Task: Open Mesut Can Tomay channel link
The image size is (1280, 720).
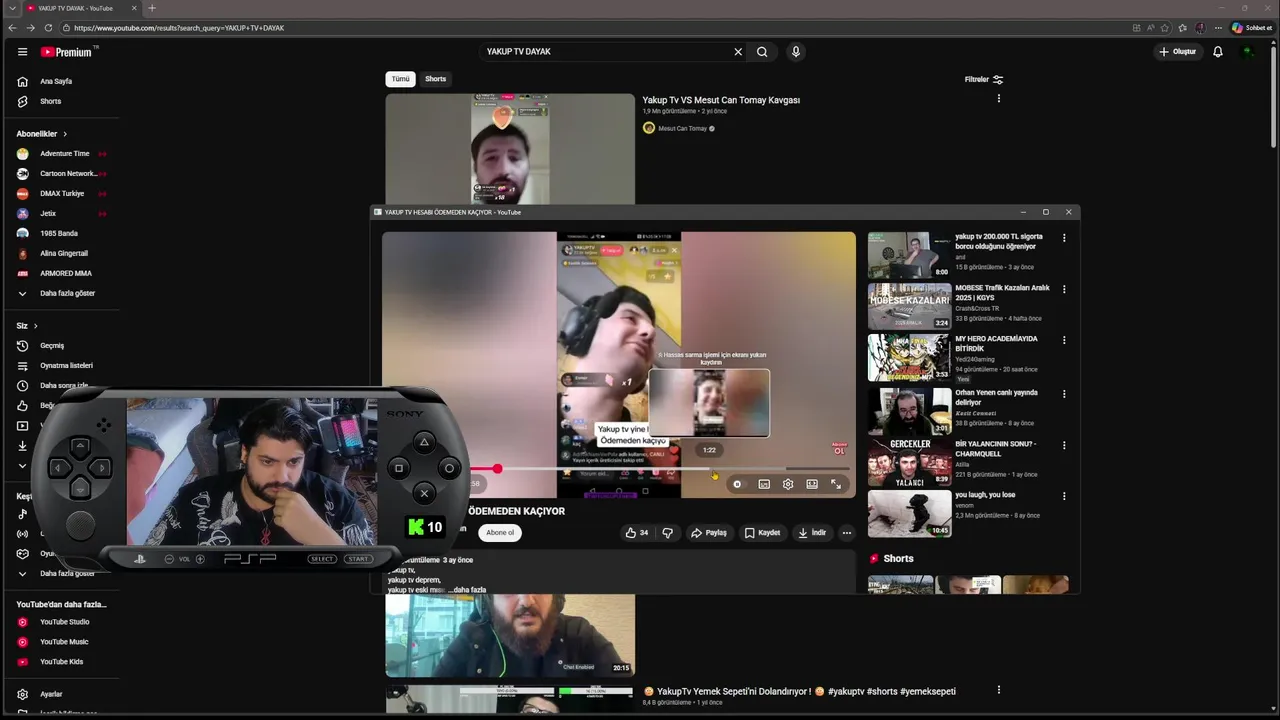Action: [x=682, y=128]
